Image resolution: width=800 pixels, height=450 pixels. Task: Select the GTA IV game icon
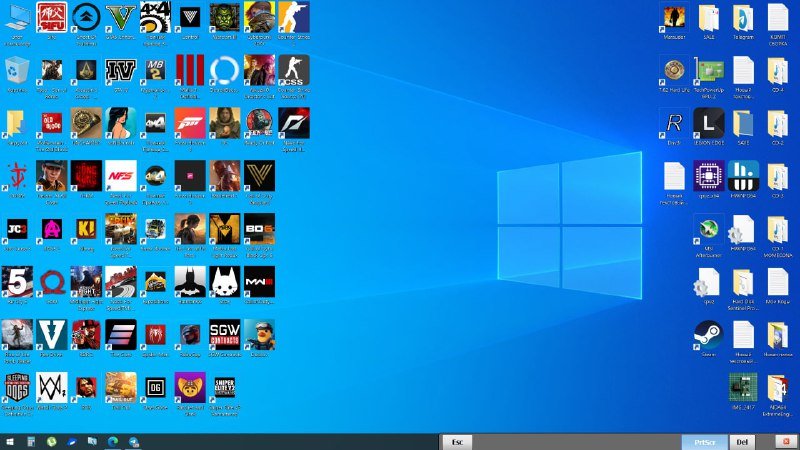pyautogui.click(x=120, y=70)
